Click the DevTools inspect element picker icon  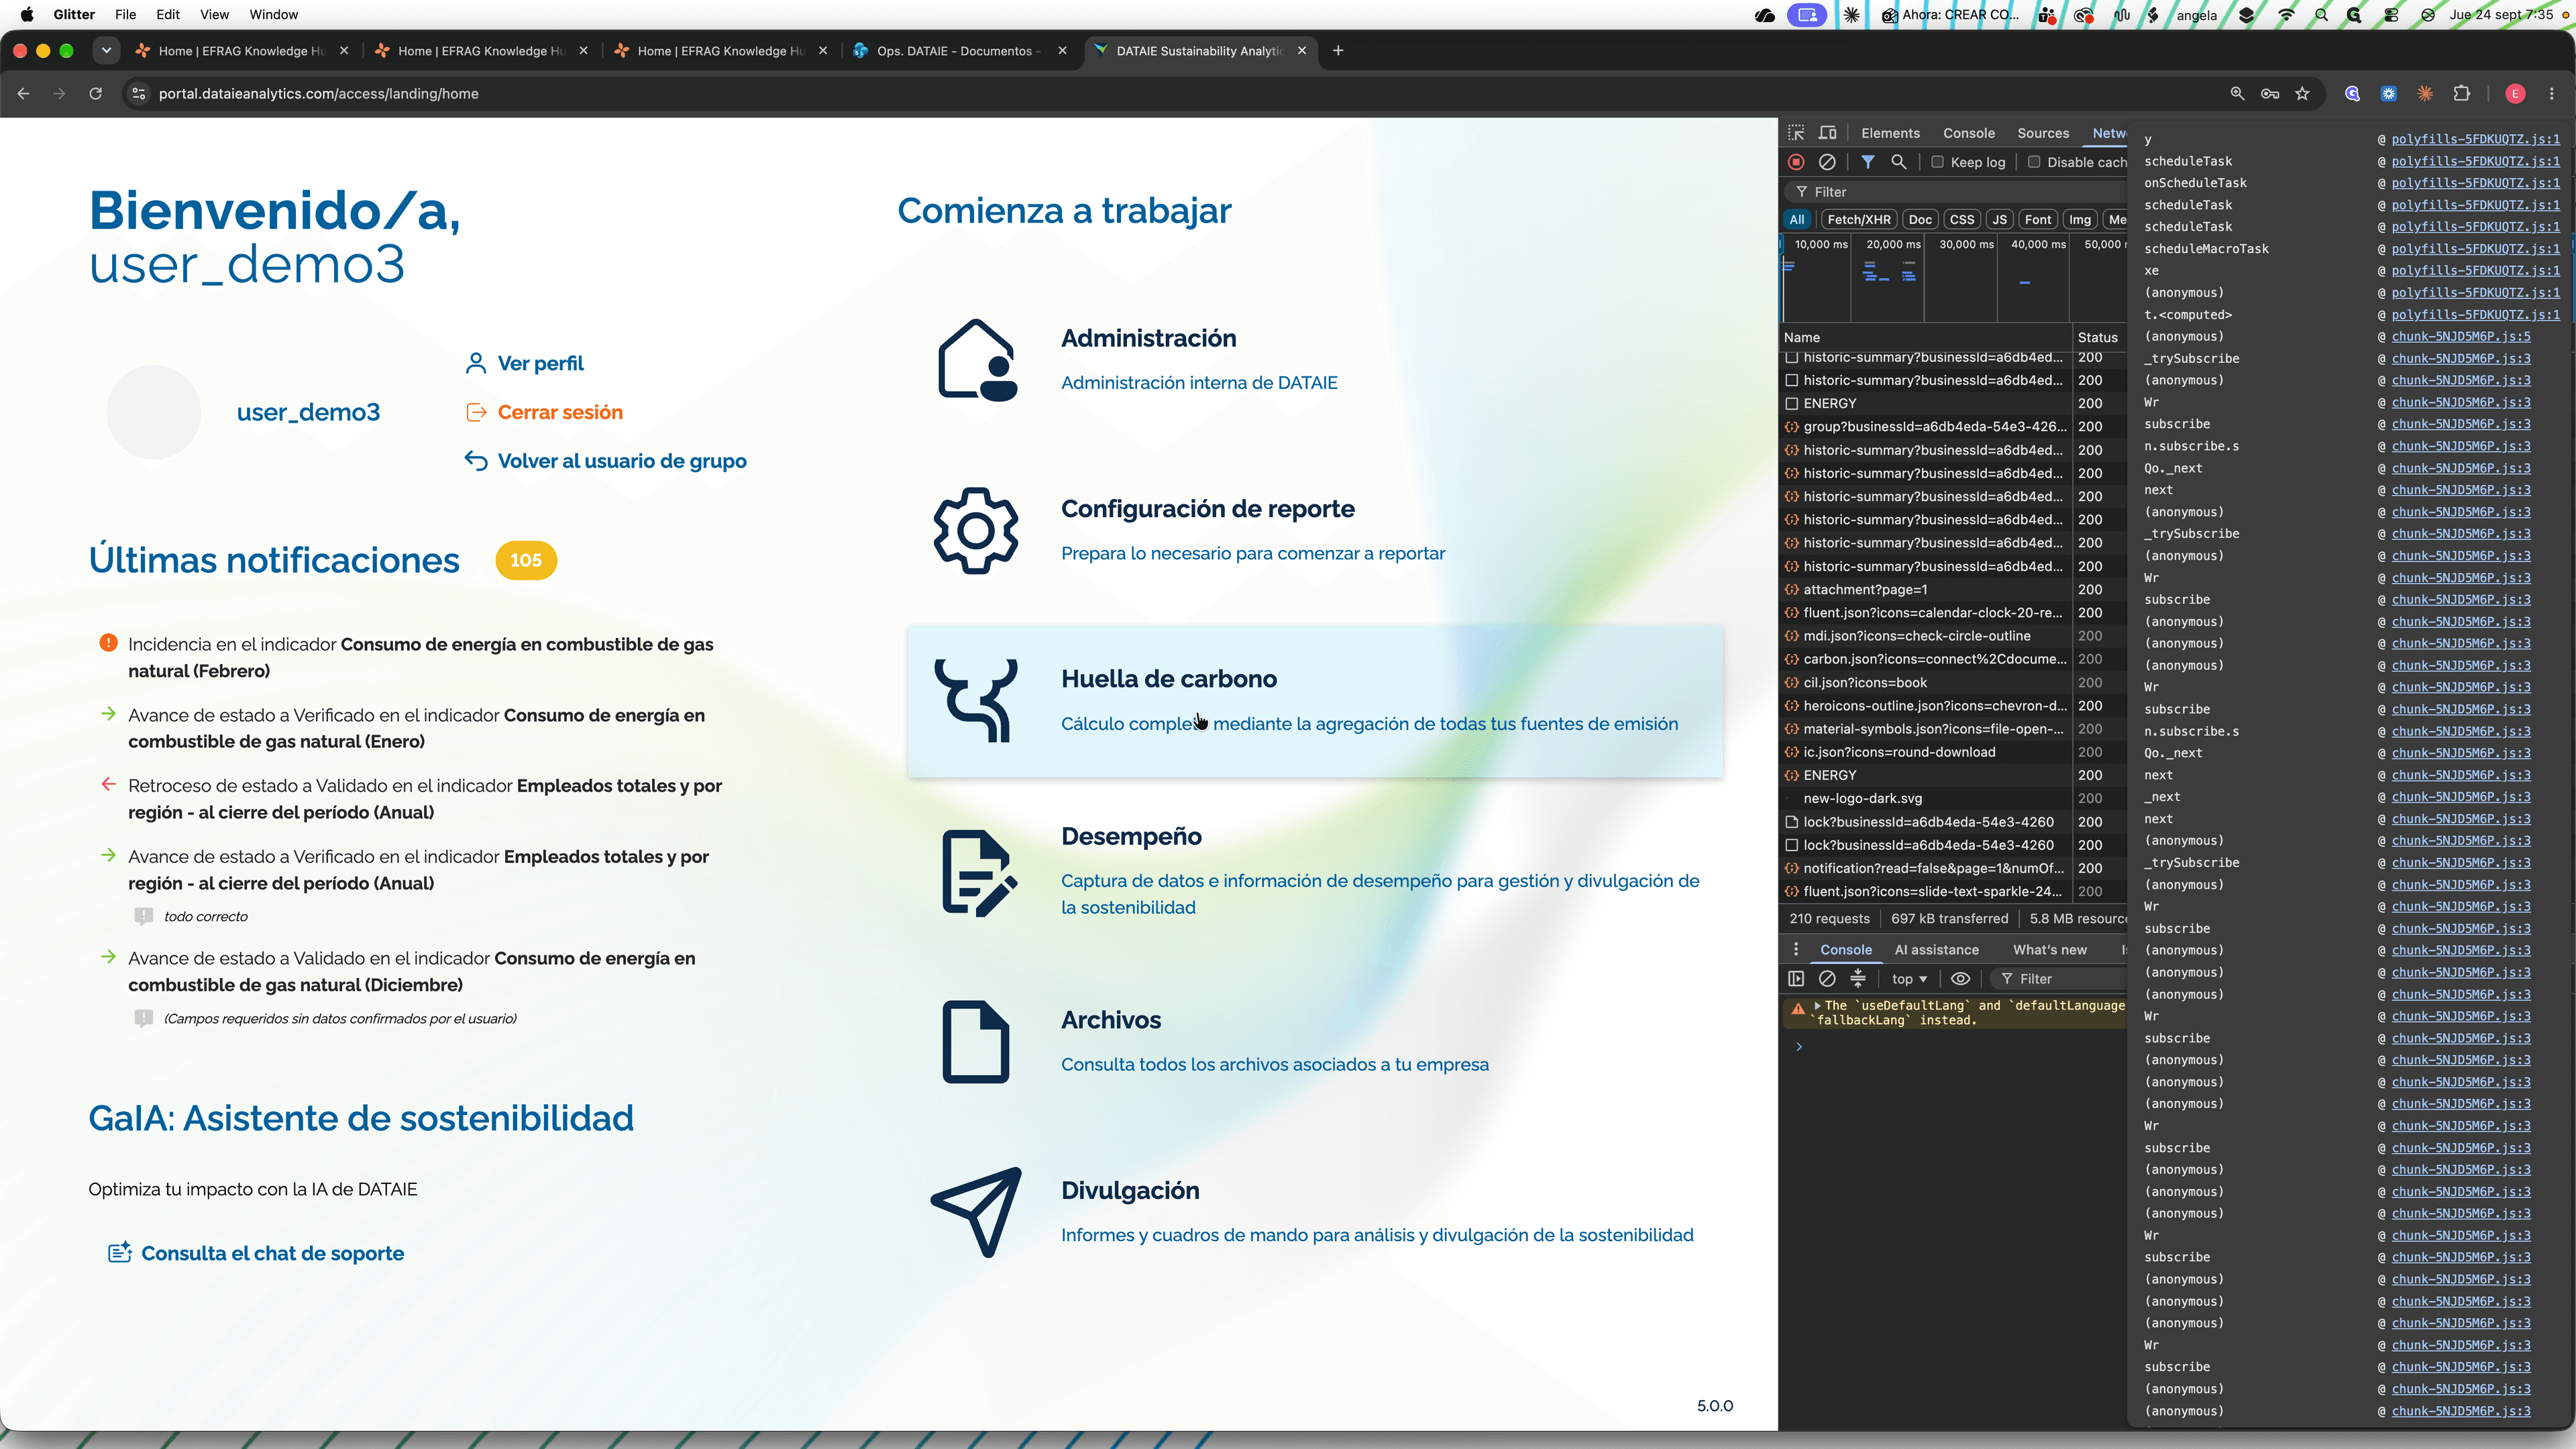(x=1796, y=133)
